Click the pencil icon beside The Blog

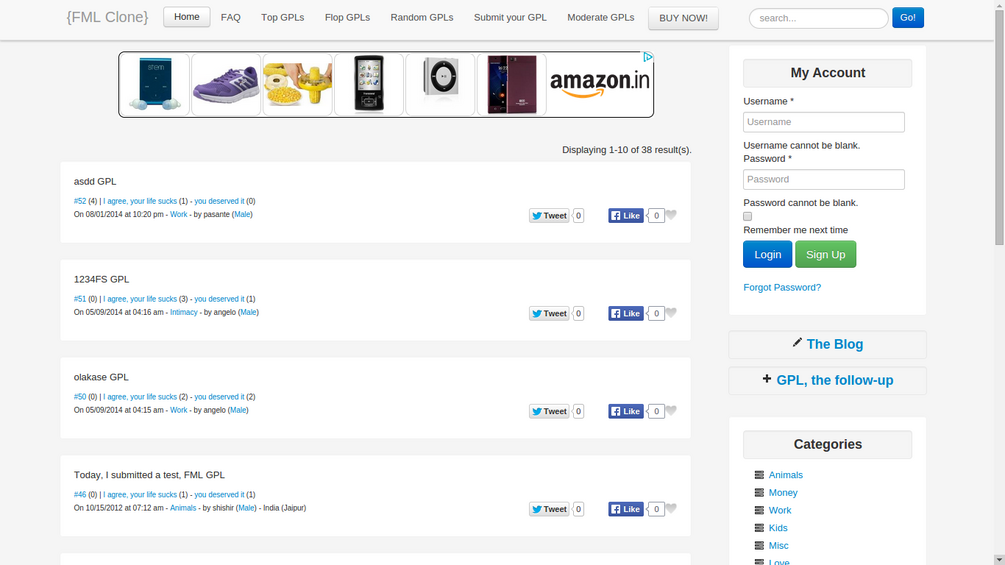[797, 343]
